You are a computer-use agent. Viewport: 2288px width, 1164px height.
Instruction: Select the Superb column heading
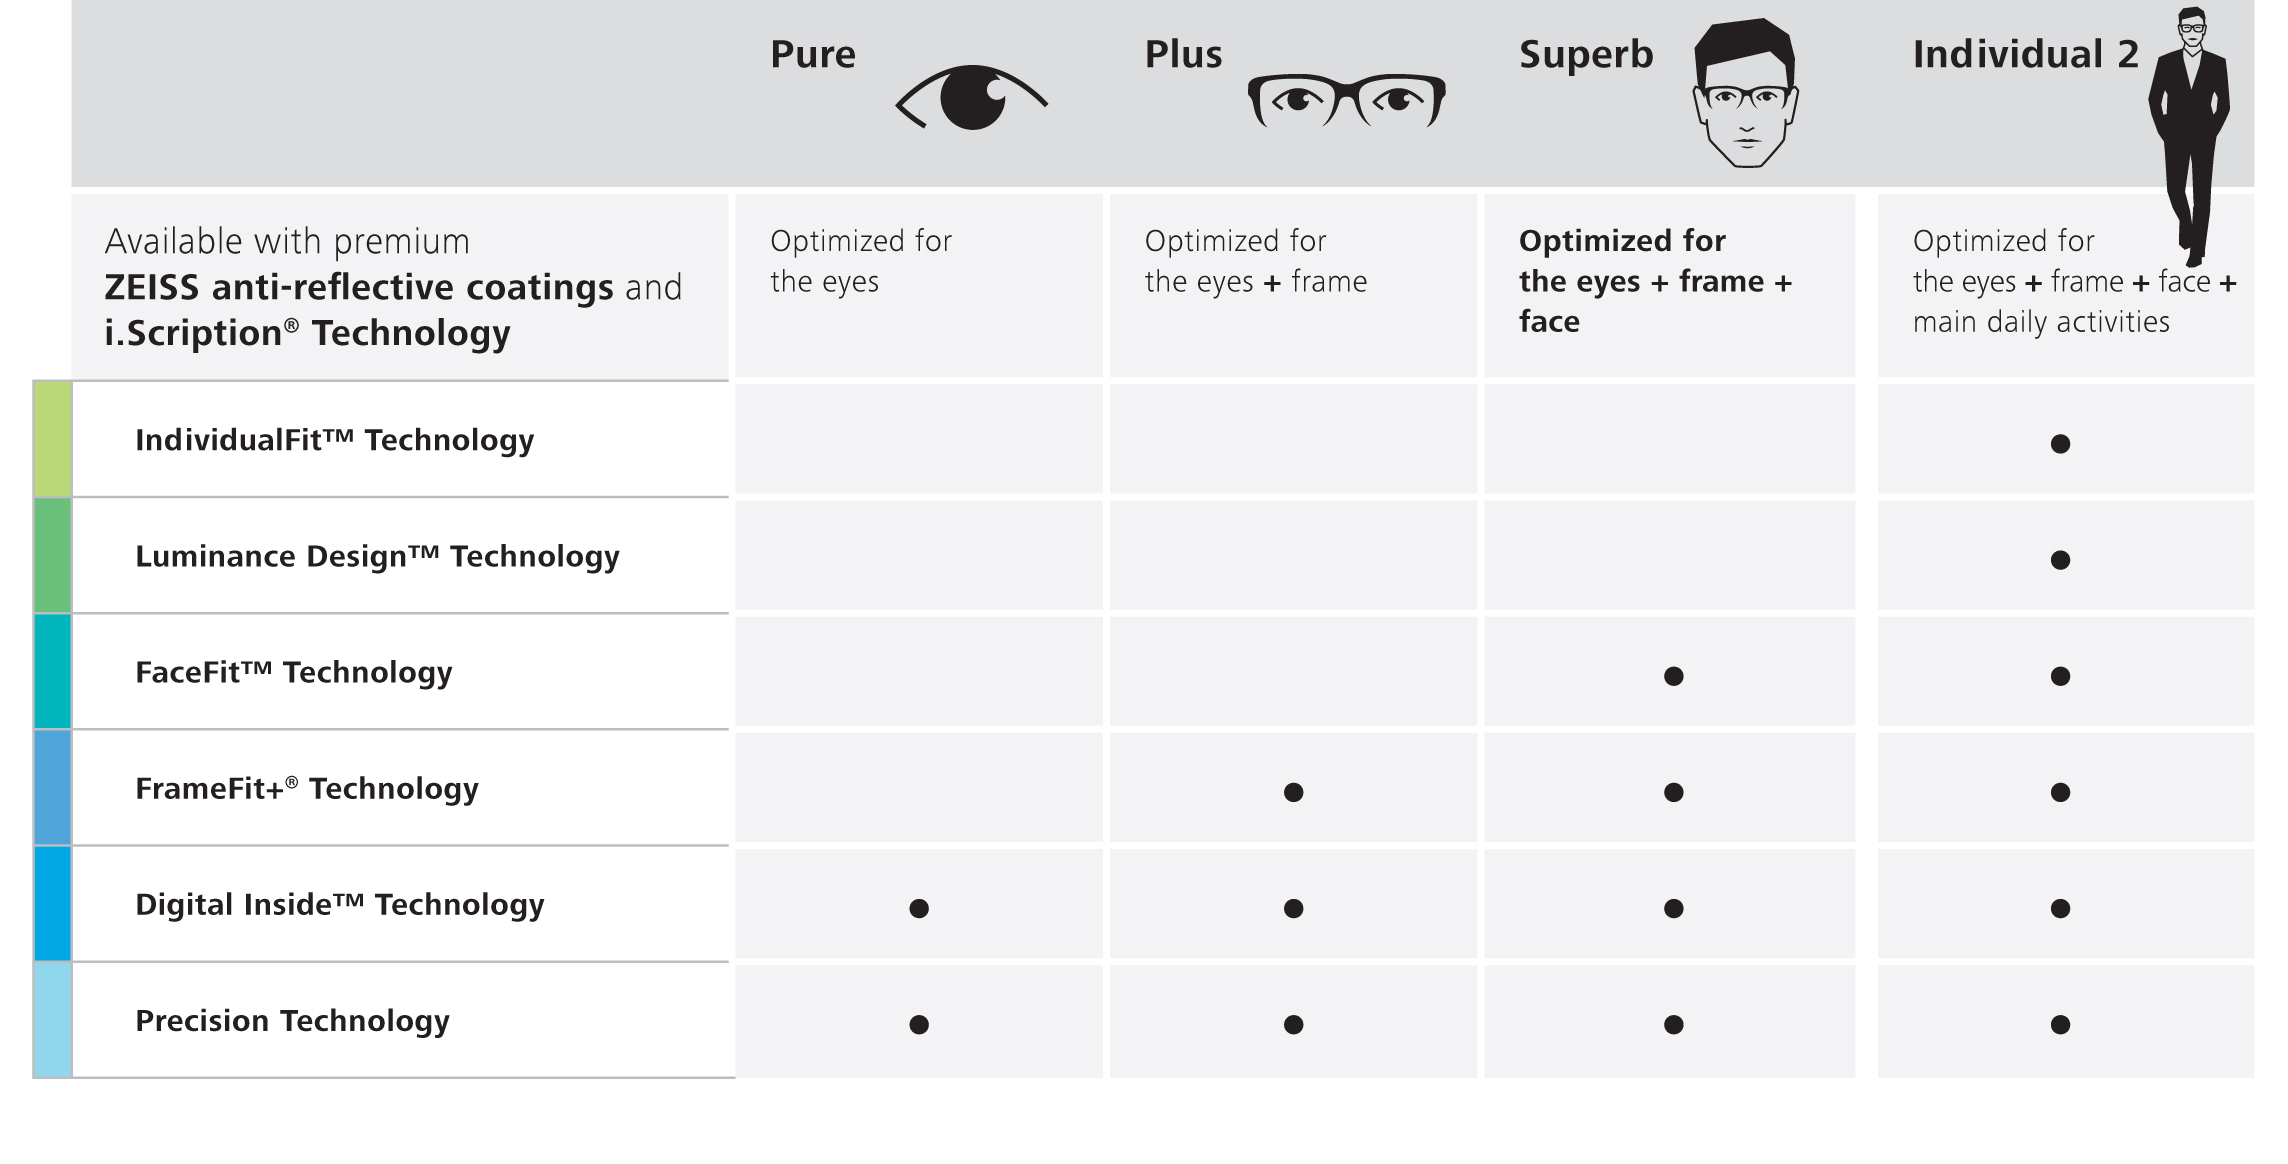click(1586, 55)
